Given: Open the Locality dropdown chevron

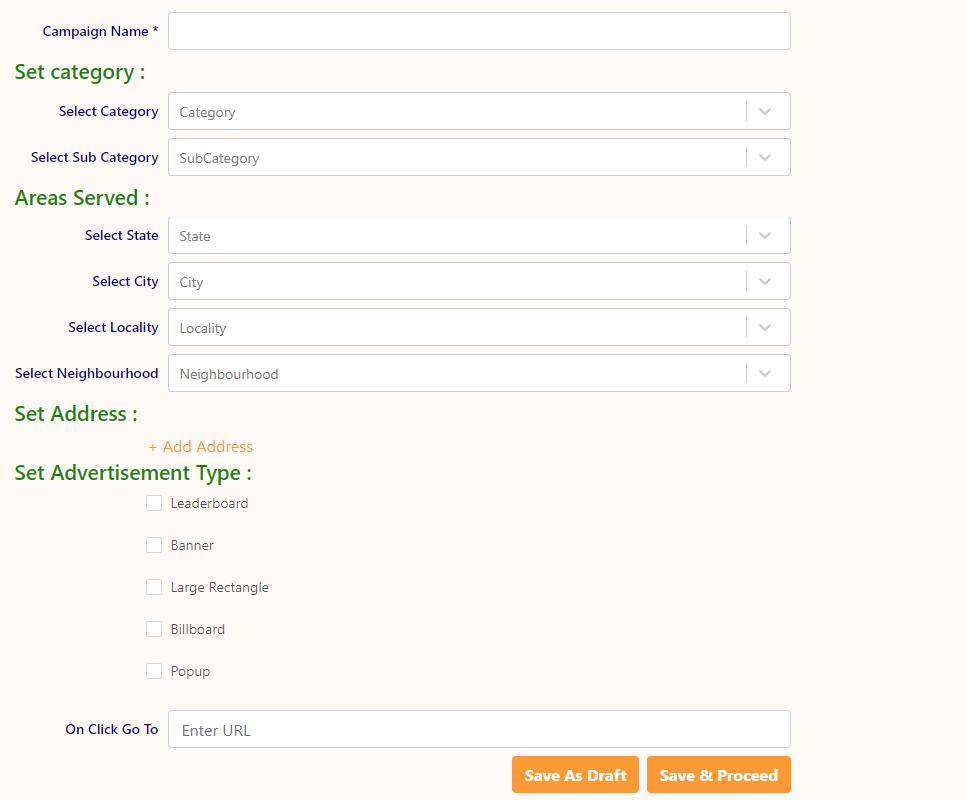Looking at the screenshot, I should pos(765,328).
